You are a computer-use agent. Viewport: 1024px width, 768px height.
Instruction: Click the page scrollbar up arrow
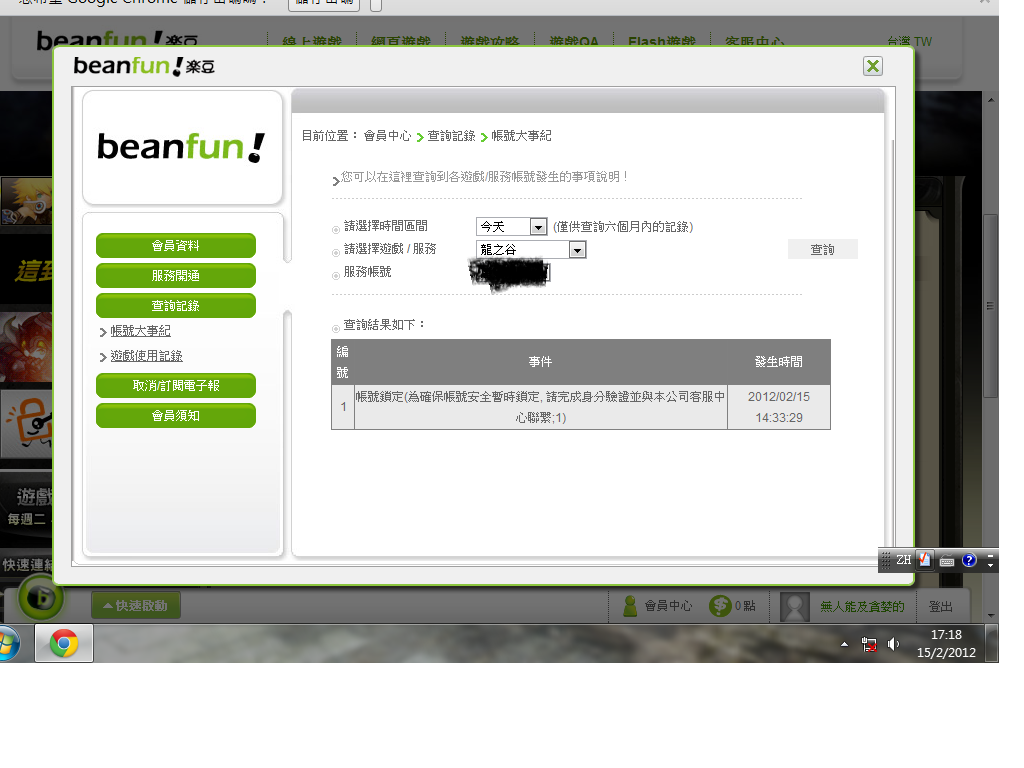[x=991, y=100]
